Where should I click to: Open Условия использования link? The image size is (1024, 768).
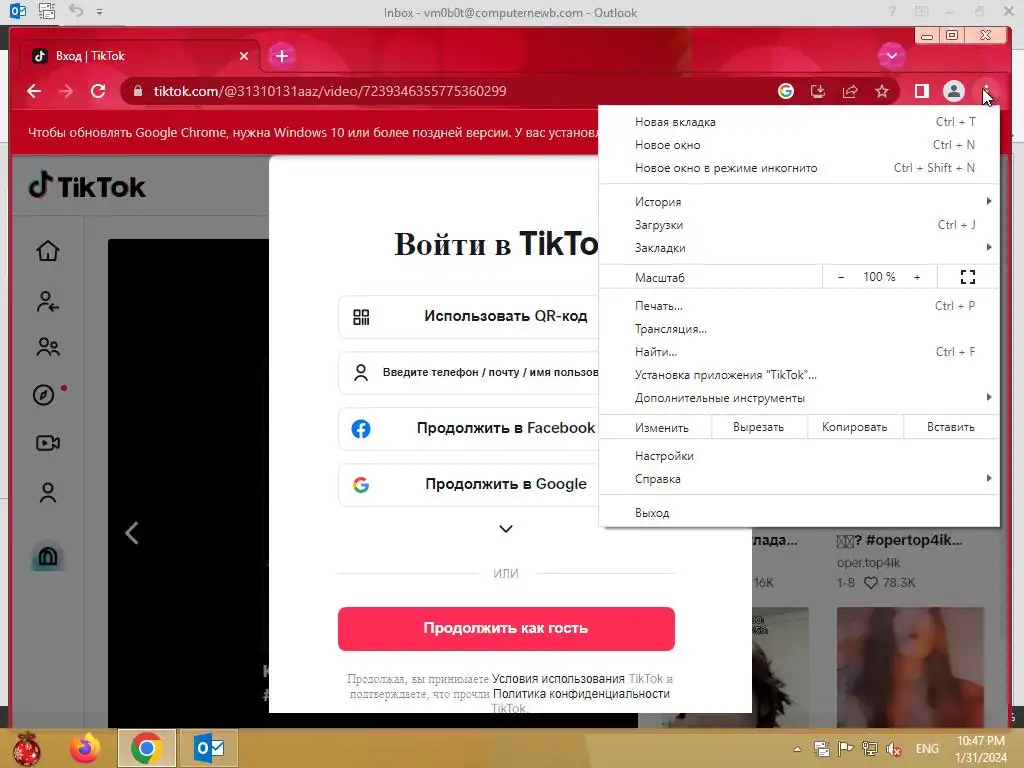pos(558,679)
